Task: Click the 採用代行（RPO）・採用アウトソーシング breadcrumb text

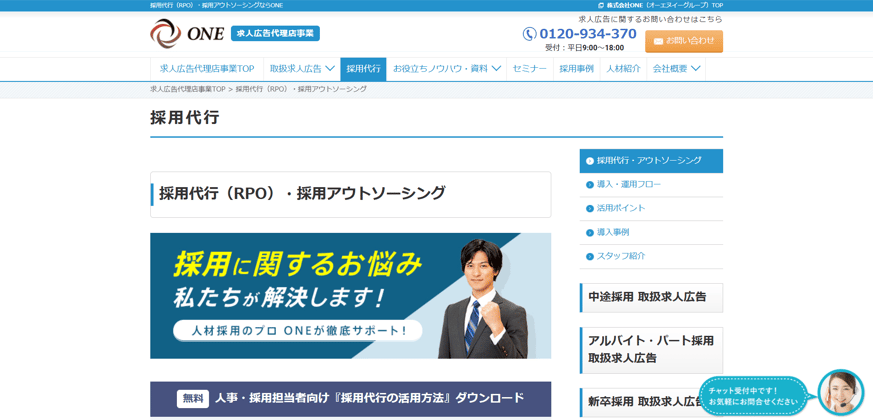Action: (x=301, y=89)
